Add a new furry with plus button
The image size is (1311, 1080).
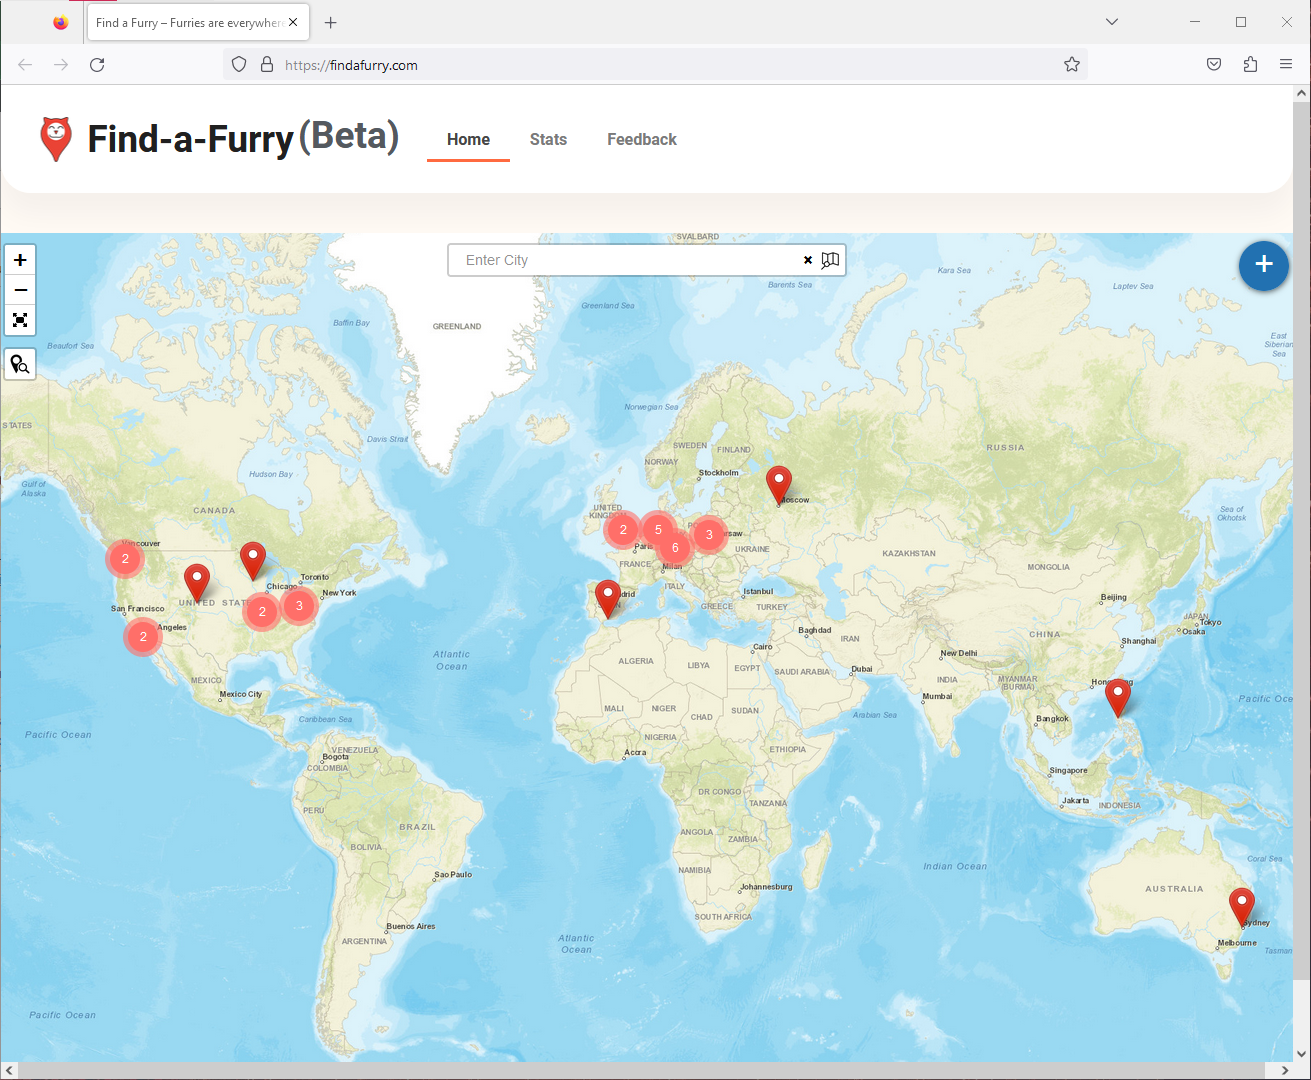point(1264,265)
